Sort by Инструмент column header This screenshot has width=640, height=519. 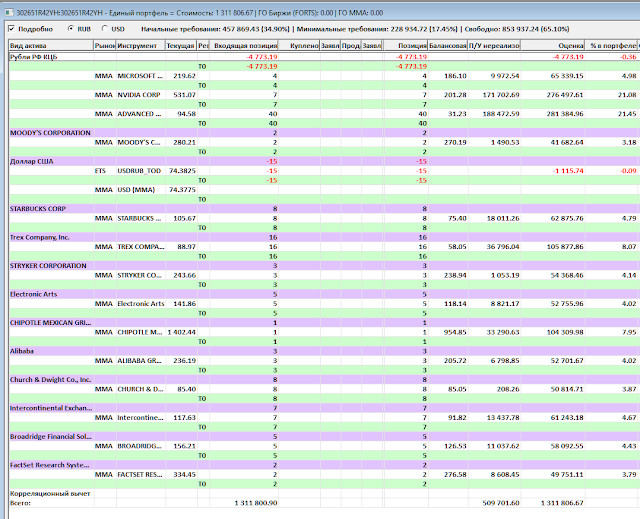(x=140, y=46)
